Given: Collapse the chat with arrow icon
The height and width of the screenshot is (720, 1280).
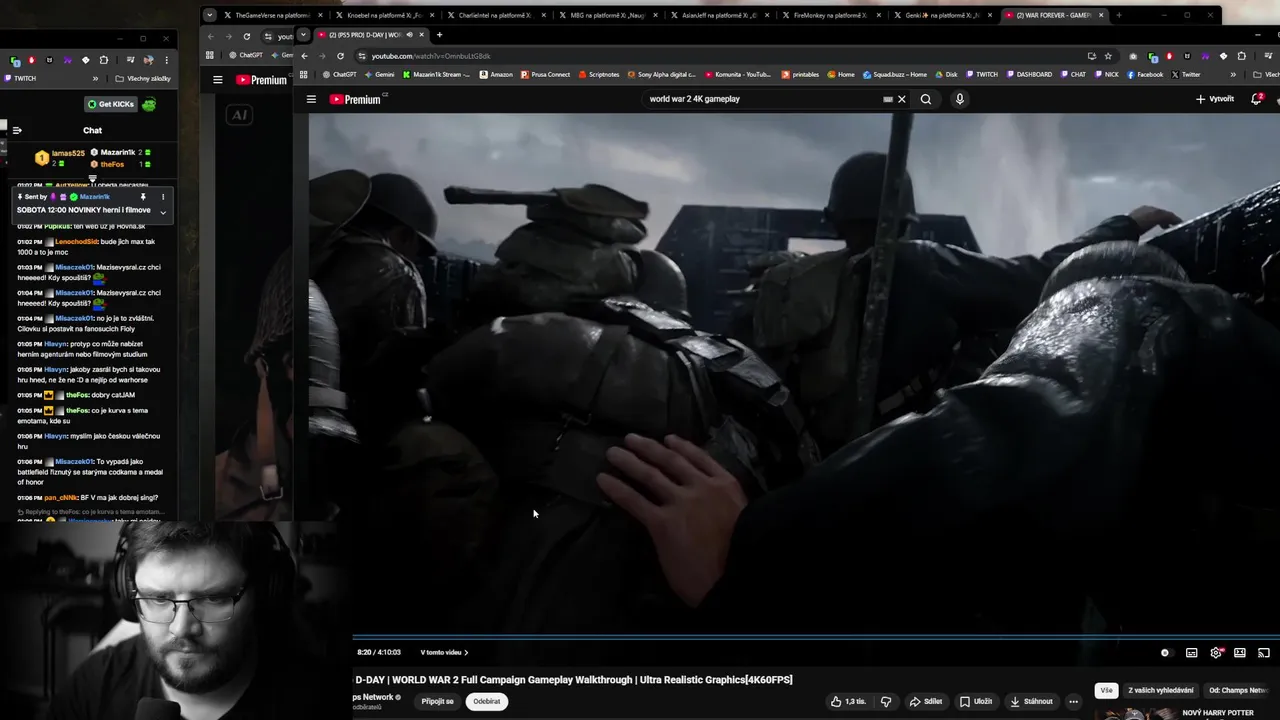Looking at the screenshot, I should pyautogui.click(x=17, y=130).
